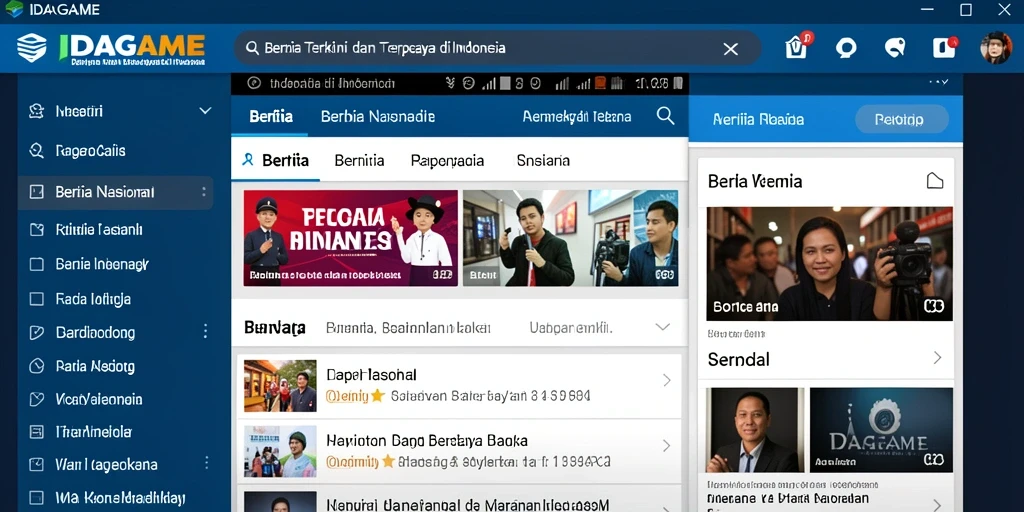
Task: Expand the filter row chevron down
Action: point(662,327)
